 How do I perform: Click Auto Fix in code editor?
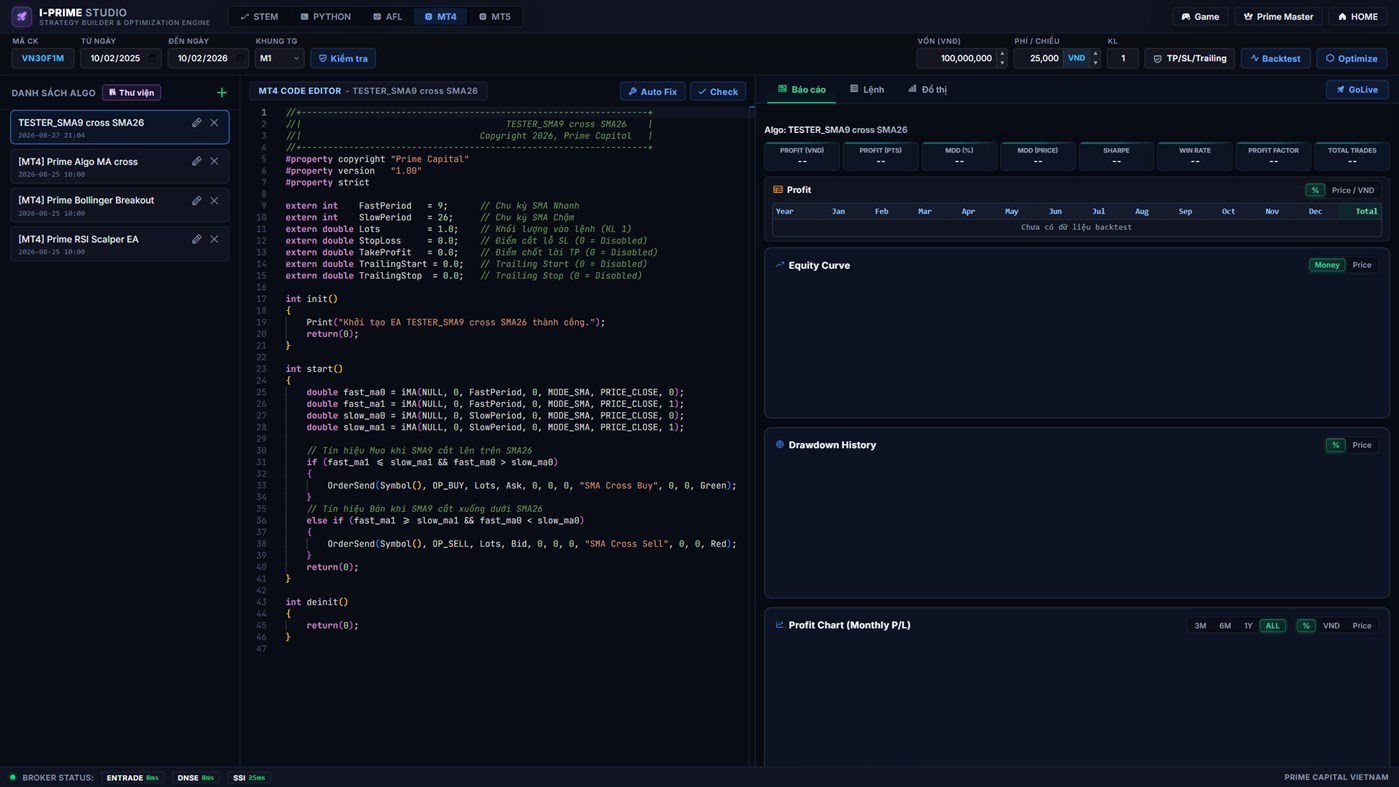(x=652, y=91)
